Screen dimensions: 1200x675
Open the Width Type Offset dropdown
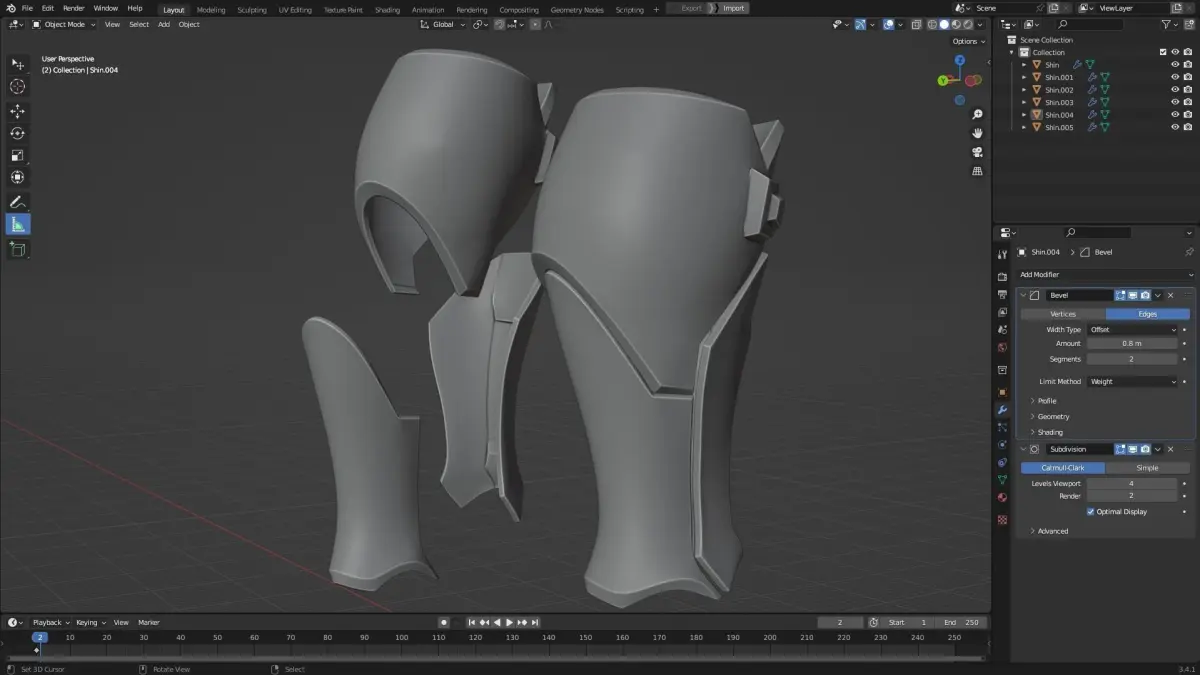pos(1132,329)
